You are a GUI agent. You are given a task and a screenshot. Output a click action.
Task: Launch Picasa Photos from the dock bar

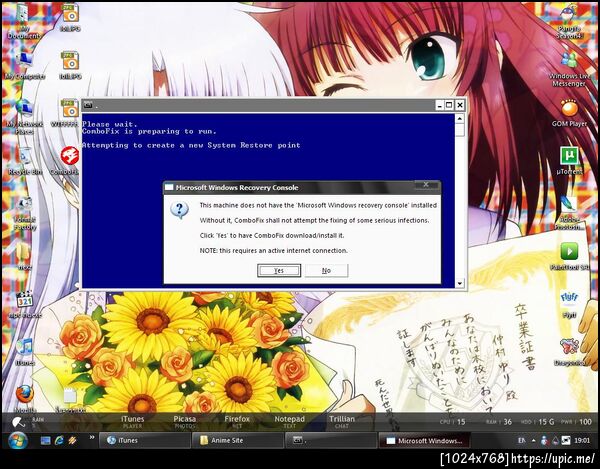[184, 422]
